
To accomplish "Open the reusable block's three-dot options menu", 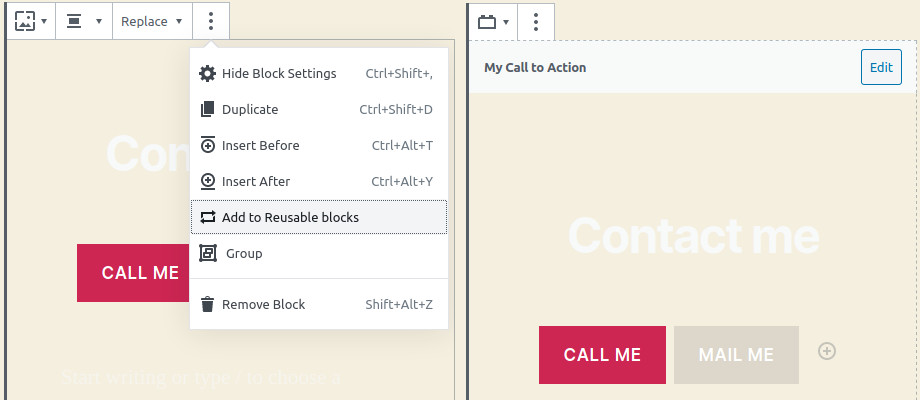I will pyautogui.click(x=536, y=21).
